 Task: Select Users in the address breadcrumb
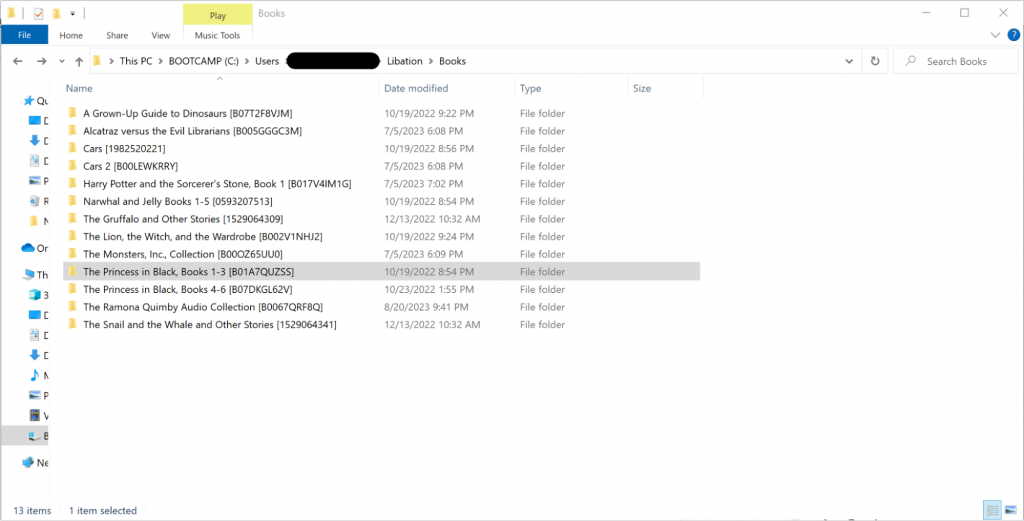(266, 61)
